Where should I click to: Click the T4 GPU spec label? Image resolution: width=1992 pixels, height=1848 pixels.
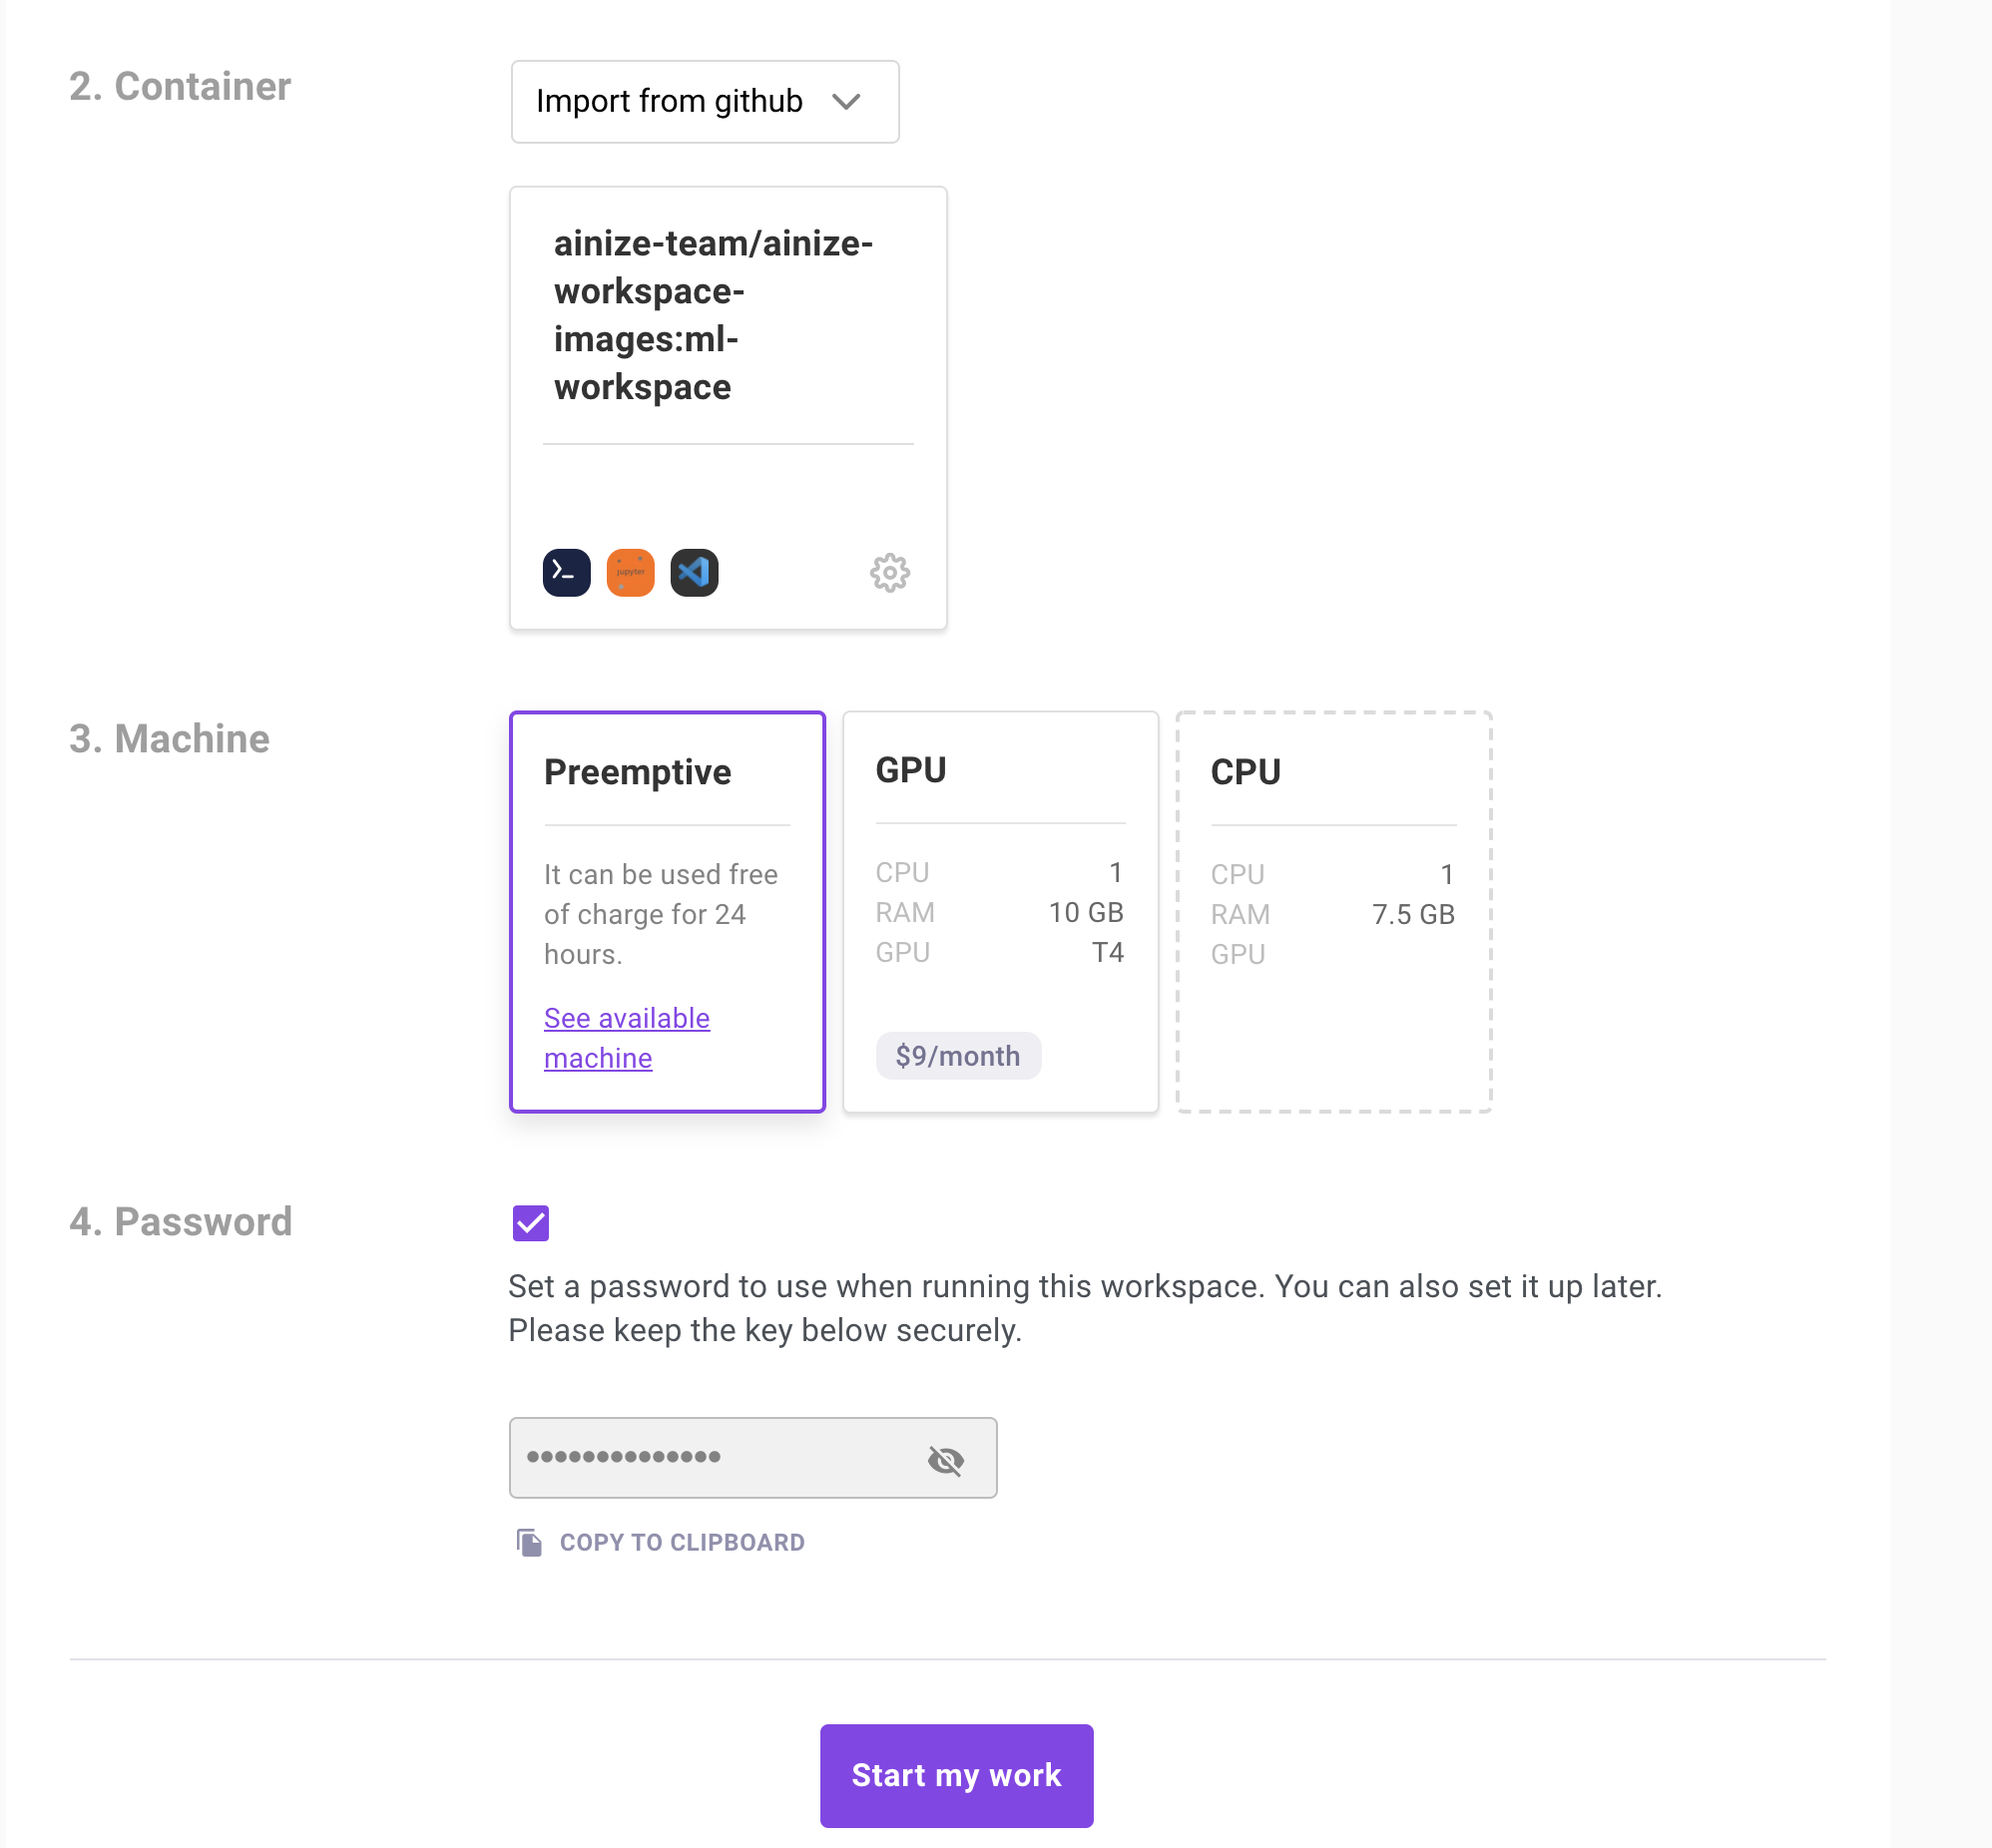pos(1108,952)
